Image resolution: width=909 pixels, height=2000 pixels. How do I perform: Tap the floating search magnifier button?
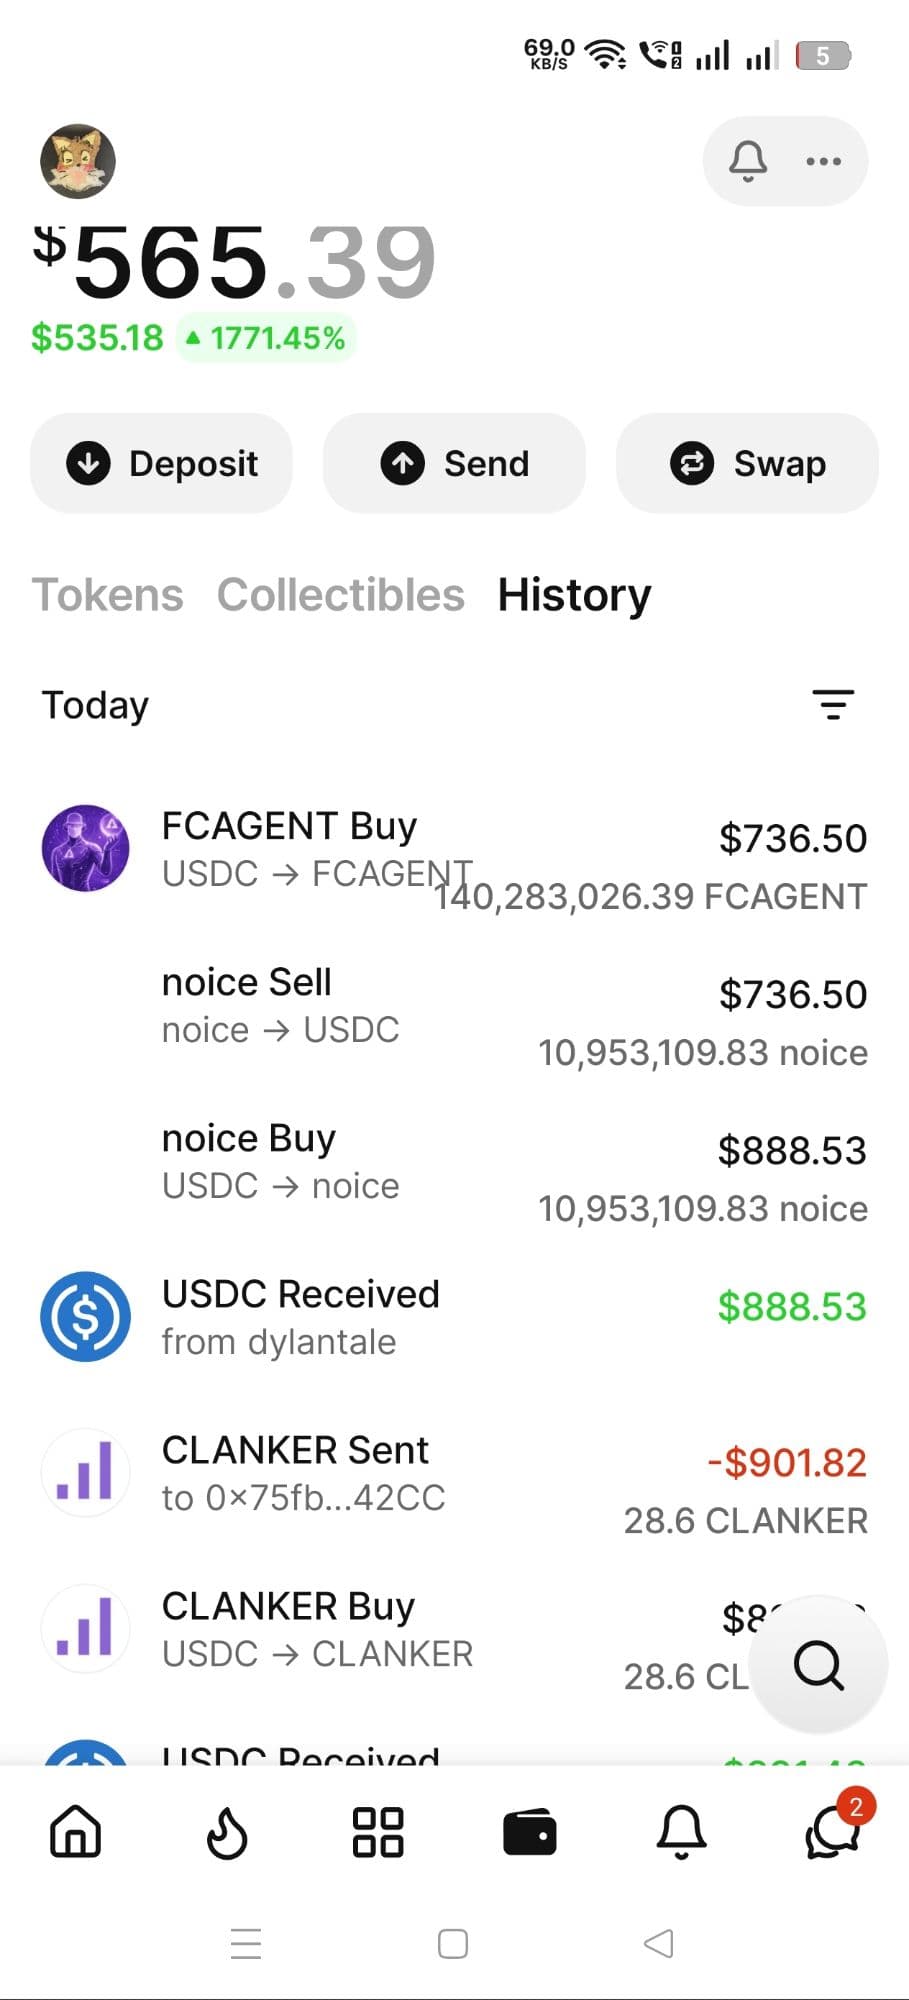click(x=819, y=1665)
